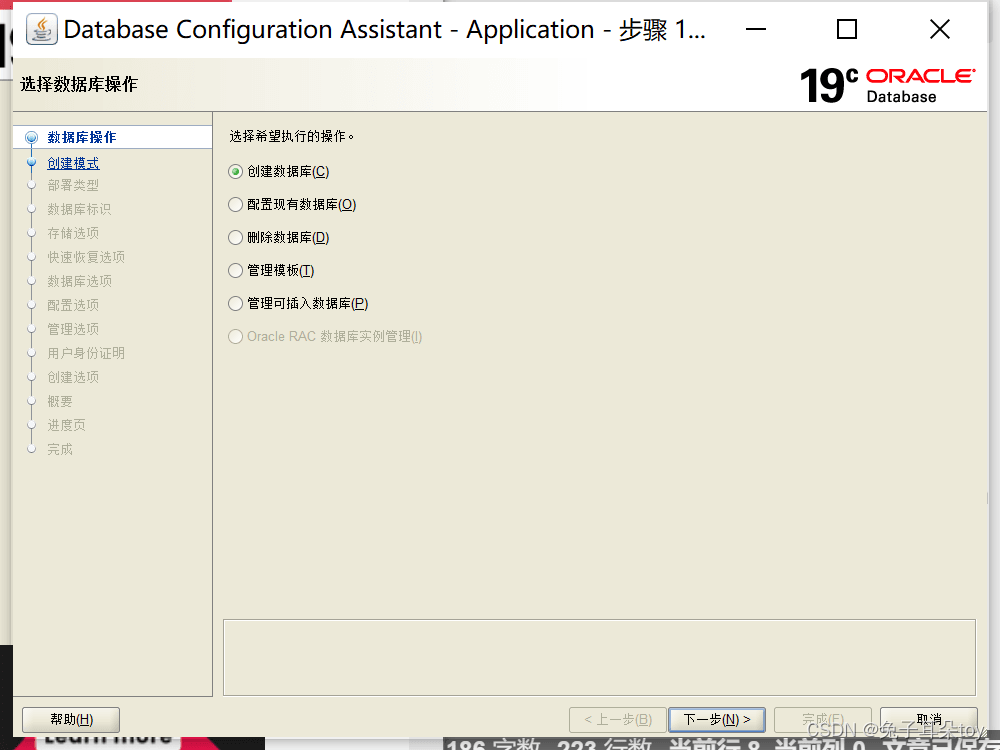Click the Java icon in title bar
Viewport: 1000px width, 750px height.
pos(41,29)
